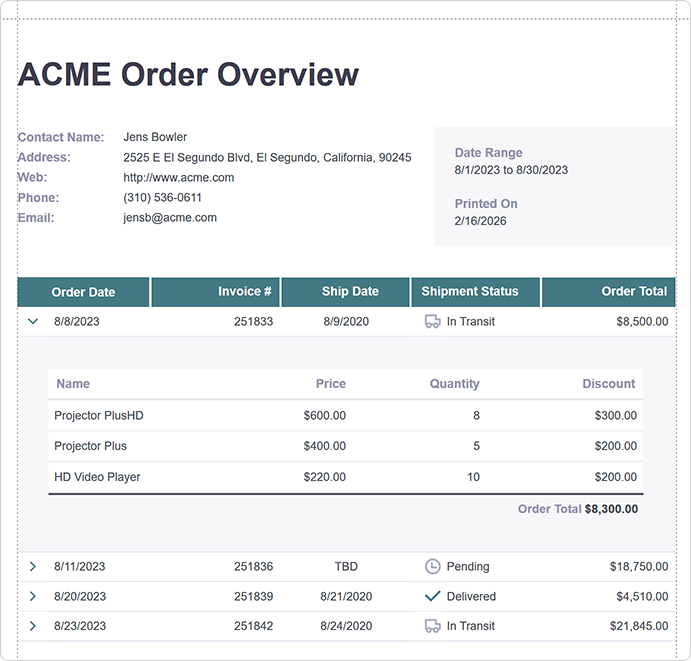Click the Order Date column header

point(84,292)
